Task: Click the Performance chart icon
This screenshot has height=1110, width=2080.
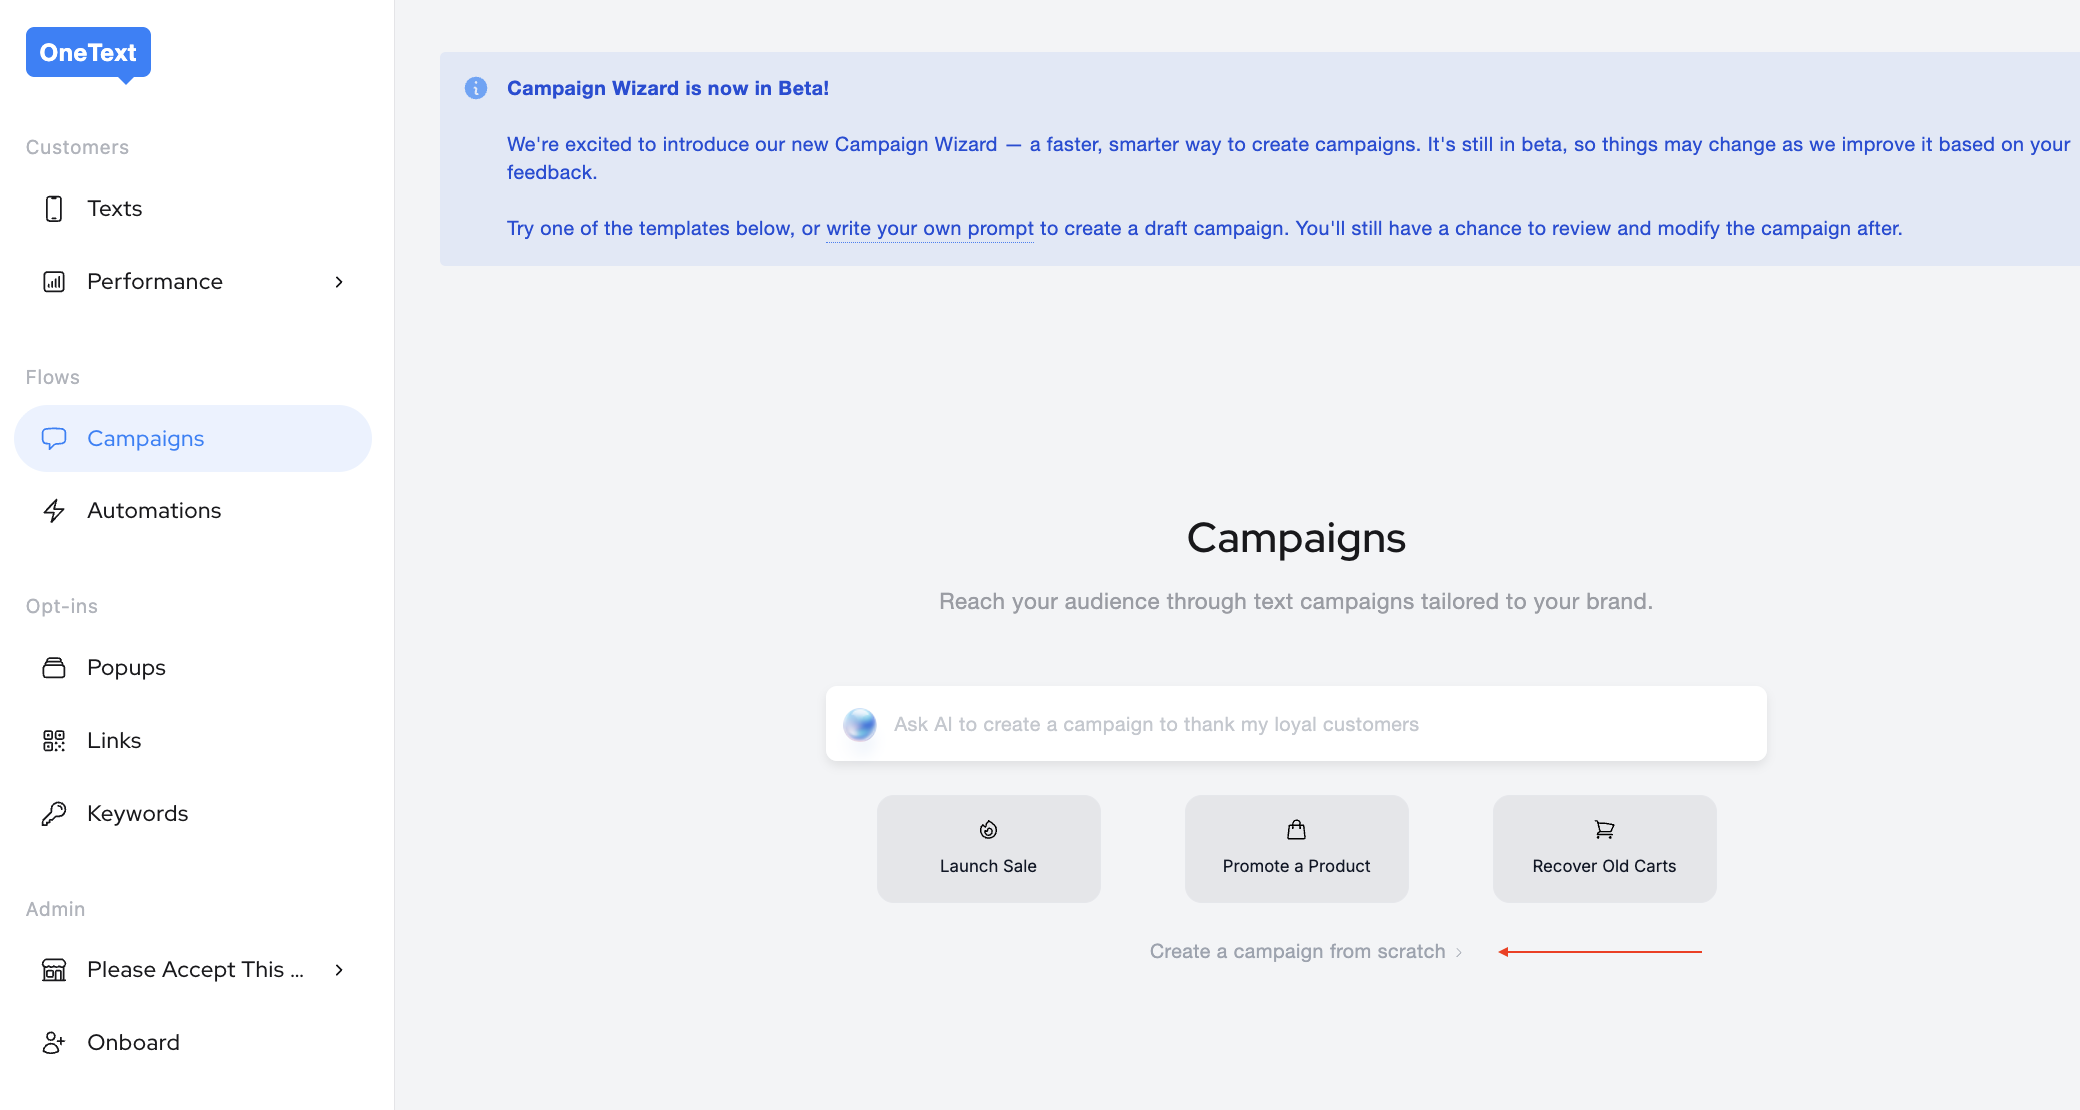Action: click(54, 282)
